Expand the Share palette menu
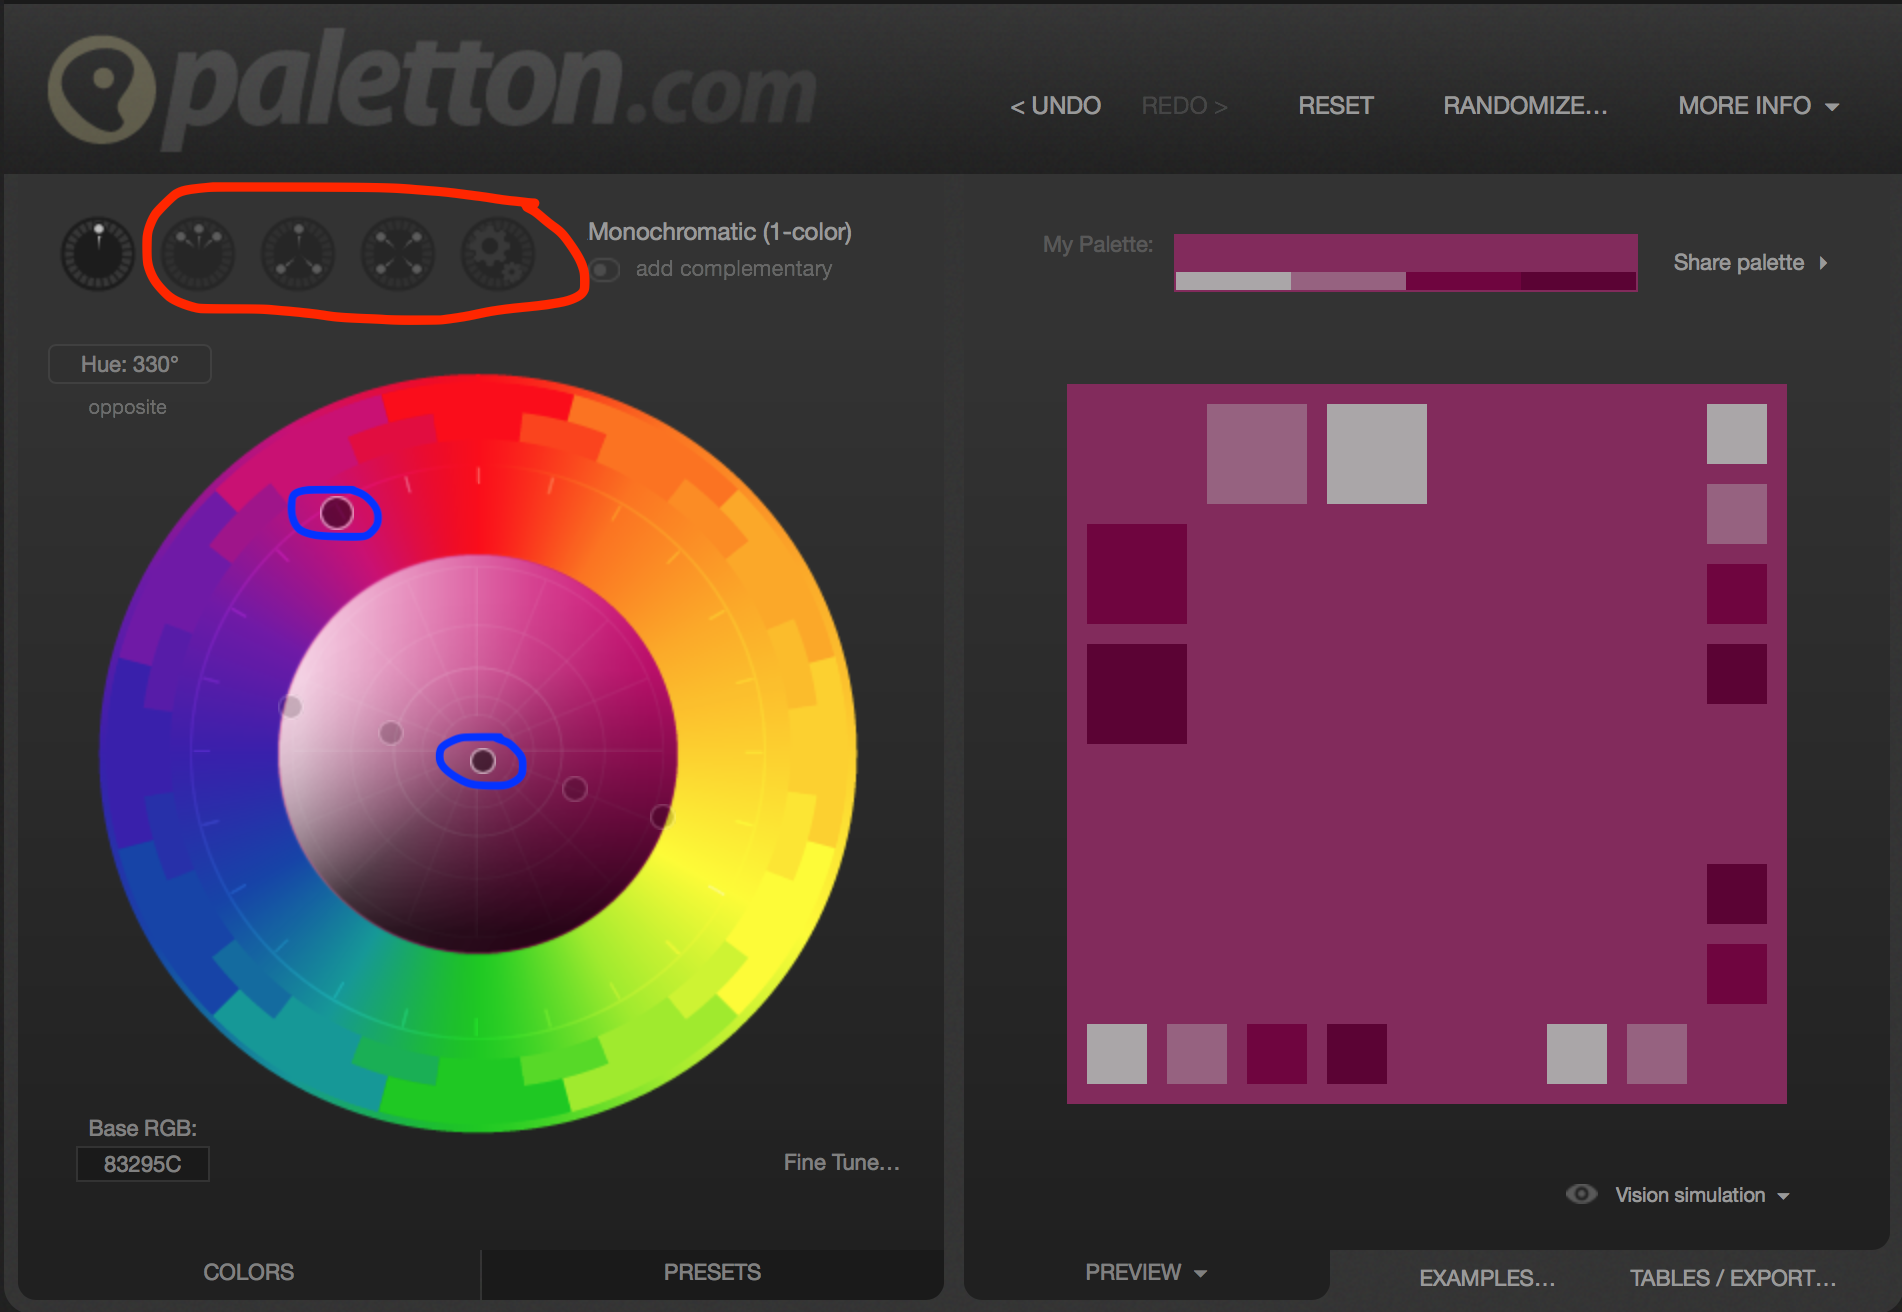 click(1751, 263)
